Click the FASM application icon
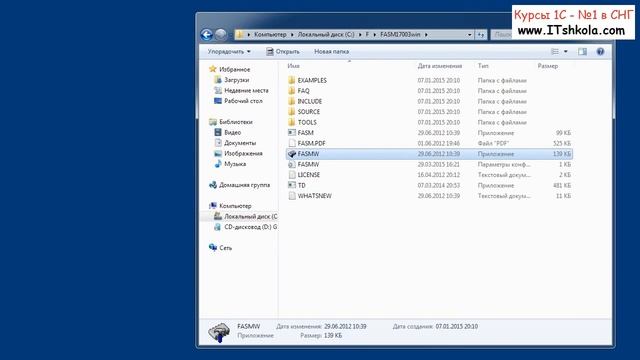 pos(291,133)
